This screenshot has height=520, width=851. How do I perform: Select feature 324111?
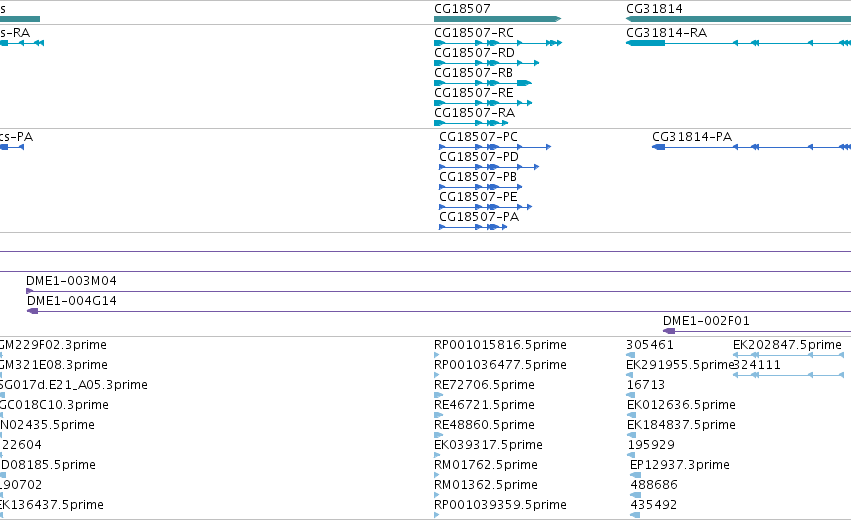pyautogui.click(x=757, y=365)
